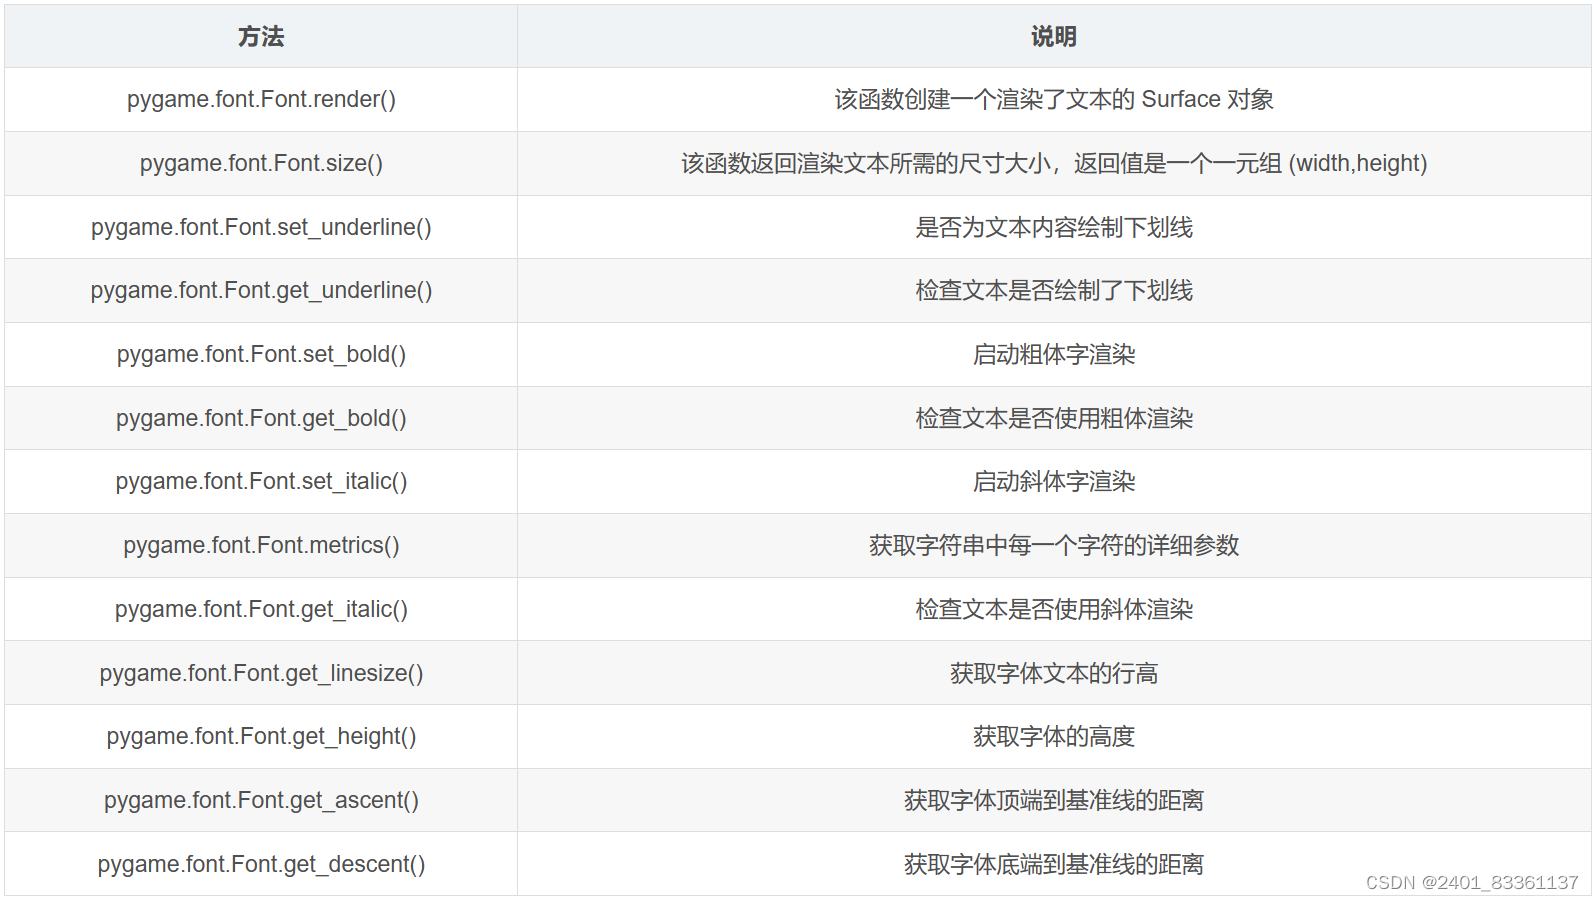Image resolution: width=1594 pixels, height=901 pixels.
Task: Click description 获取字体的高度
Action: point(1054,737)
